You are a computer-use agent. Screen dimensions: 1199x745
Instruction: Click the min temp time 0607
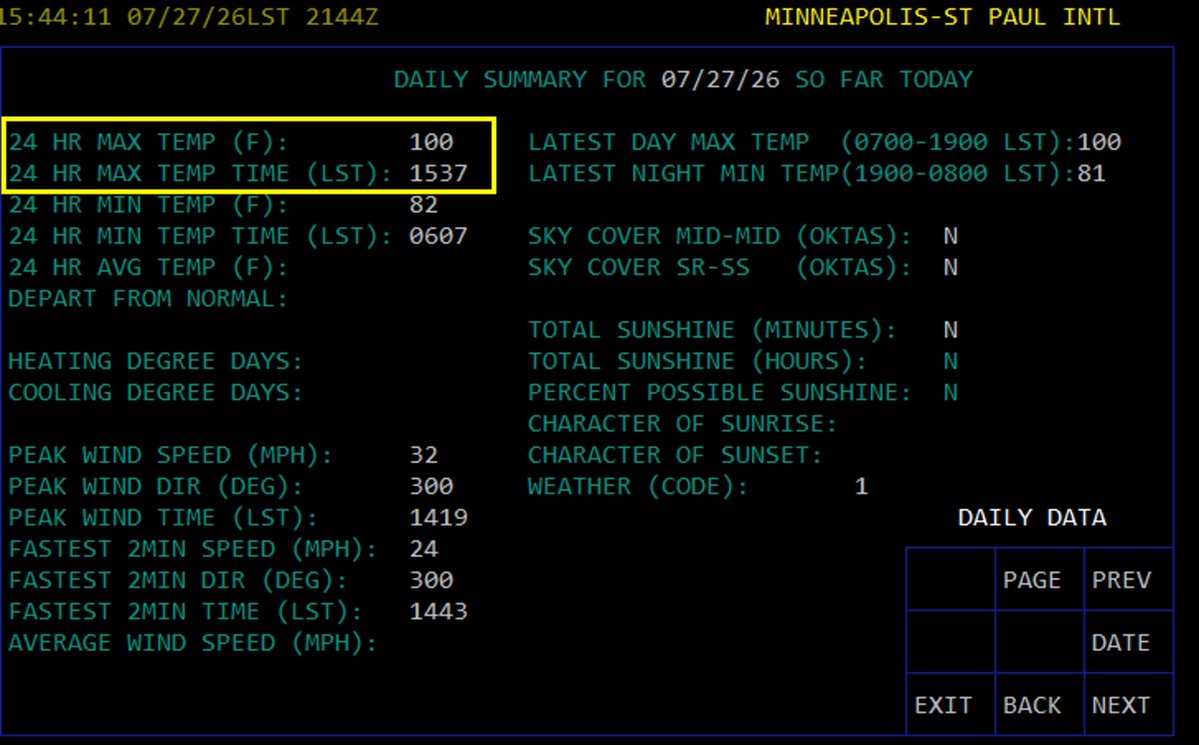tap(438, 236)
